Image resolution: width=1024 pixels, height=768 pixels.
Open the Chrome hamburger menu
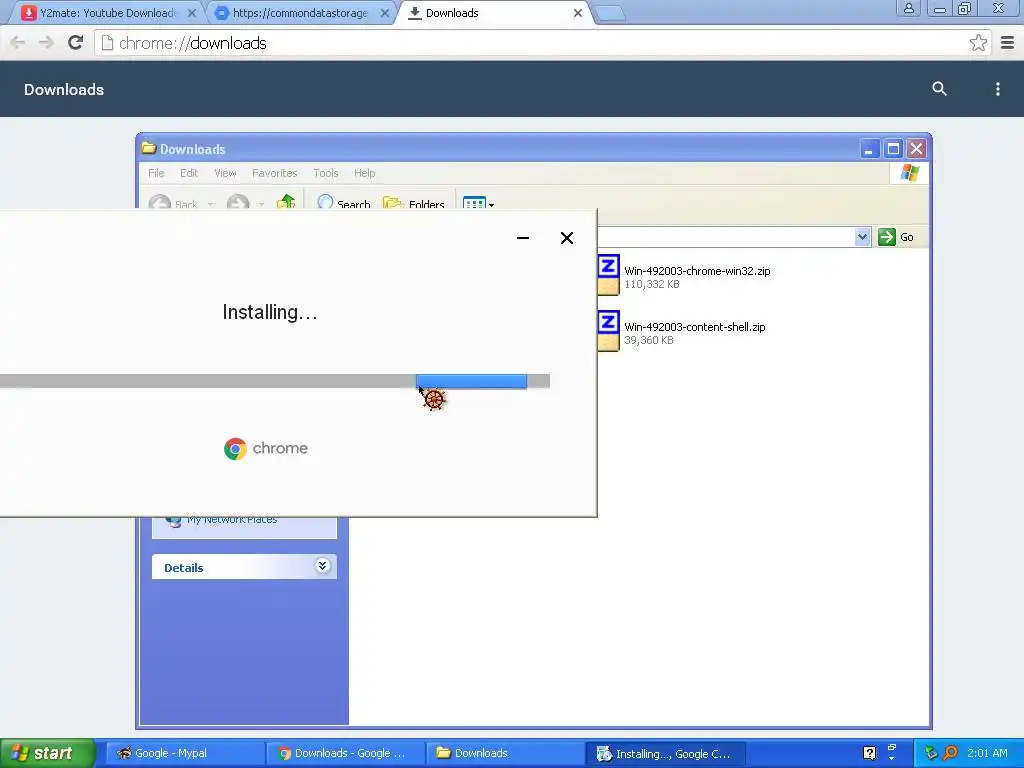(1008, 43)
